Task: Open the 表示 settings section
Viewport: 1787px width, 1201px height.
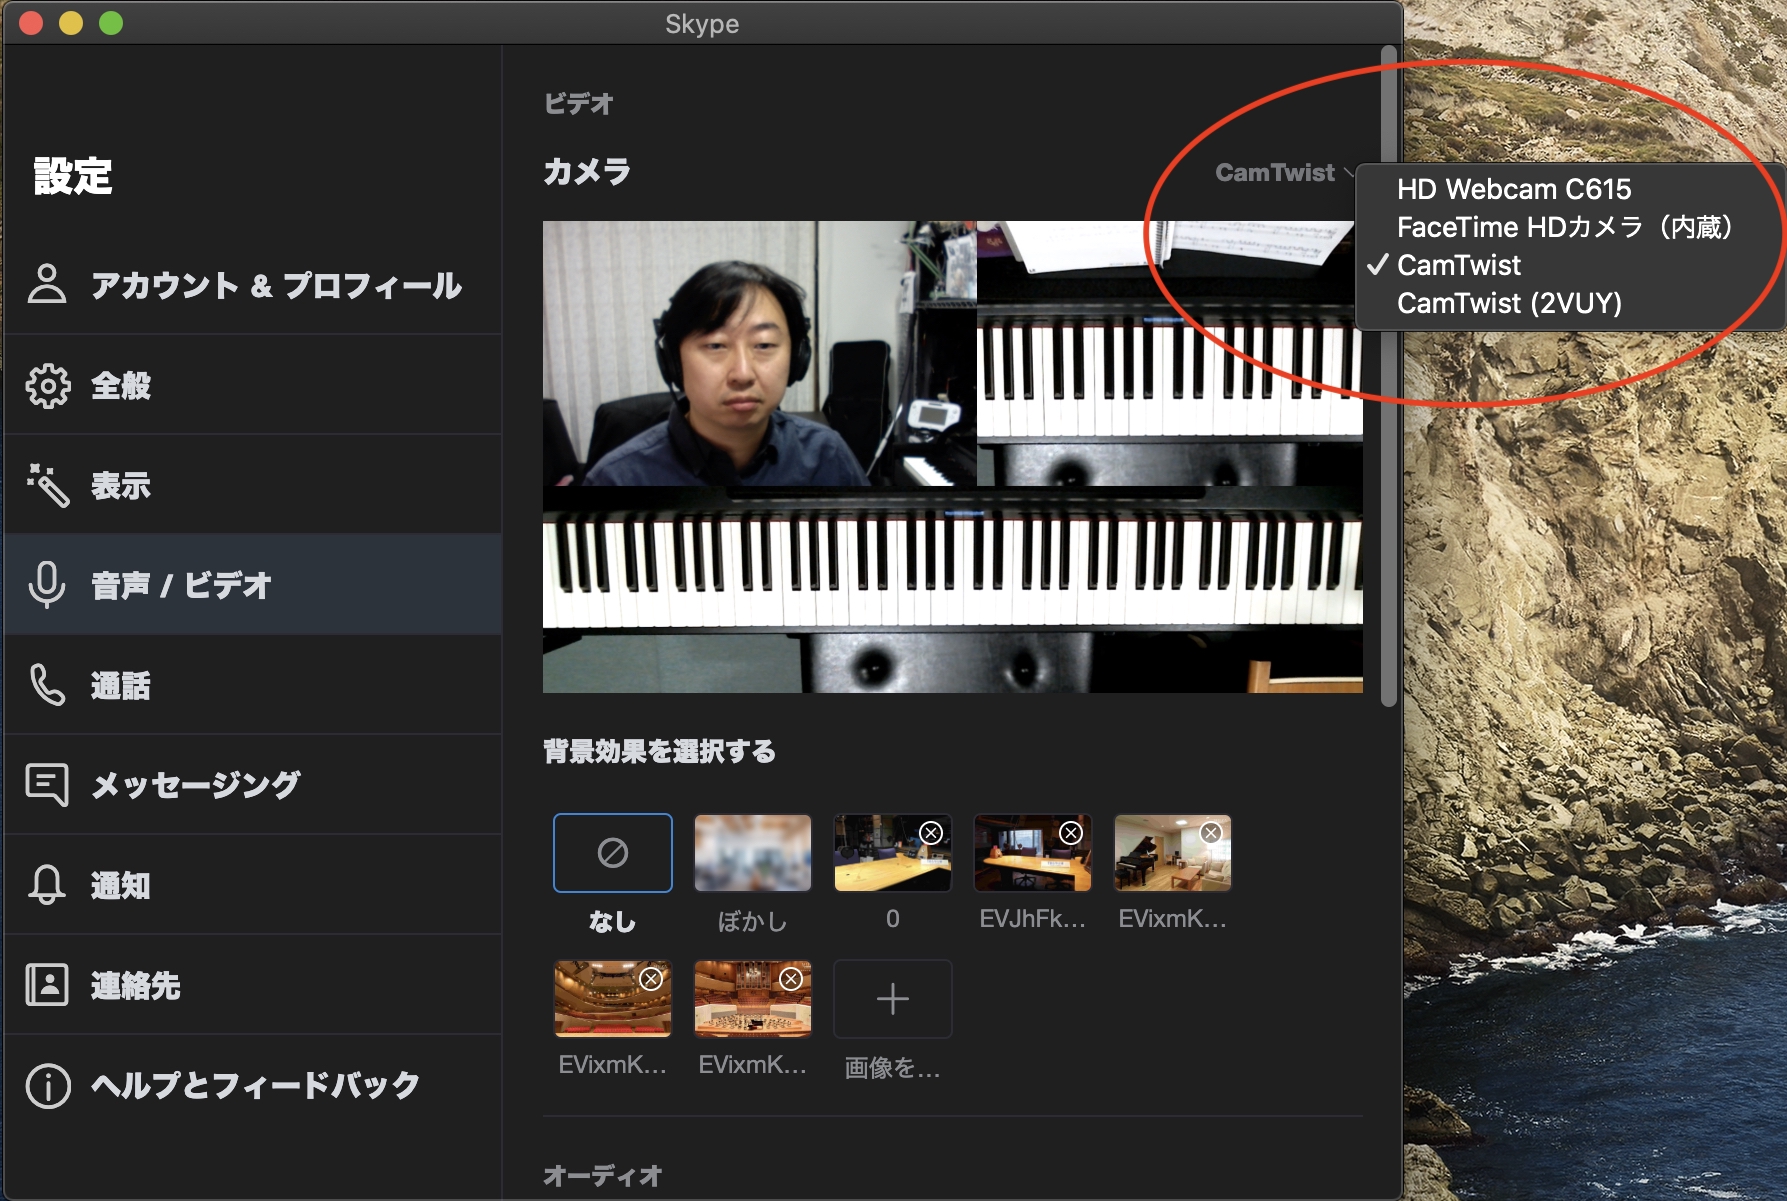Action: [253, 485]
